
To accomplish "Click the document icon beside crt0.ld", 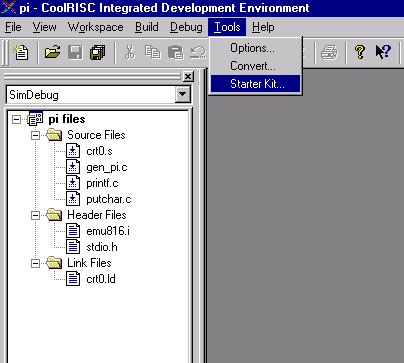I will [x=73, y=279].
